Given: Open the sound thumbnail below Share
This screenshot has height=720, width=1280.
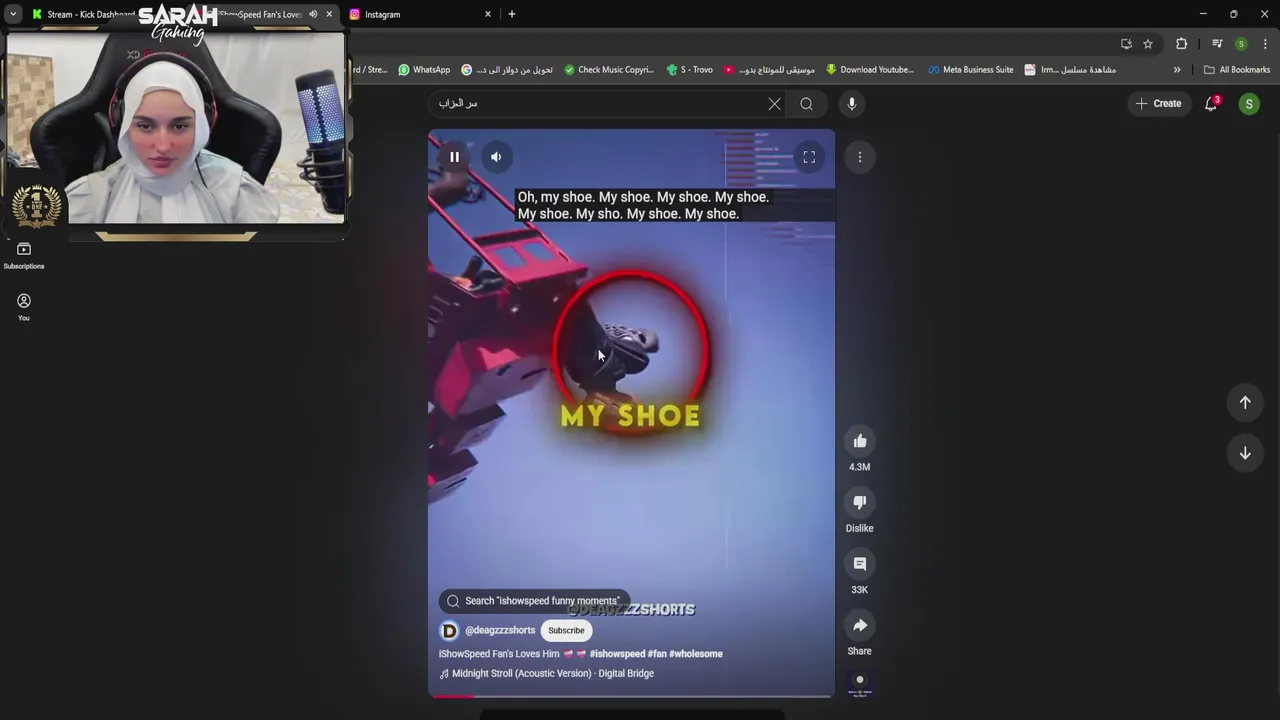Looking at the screenshot, I should pos(860,684).
